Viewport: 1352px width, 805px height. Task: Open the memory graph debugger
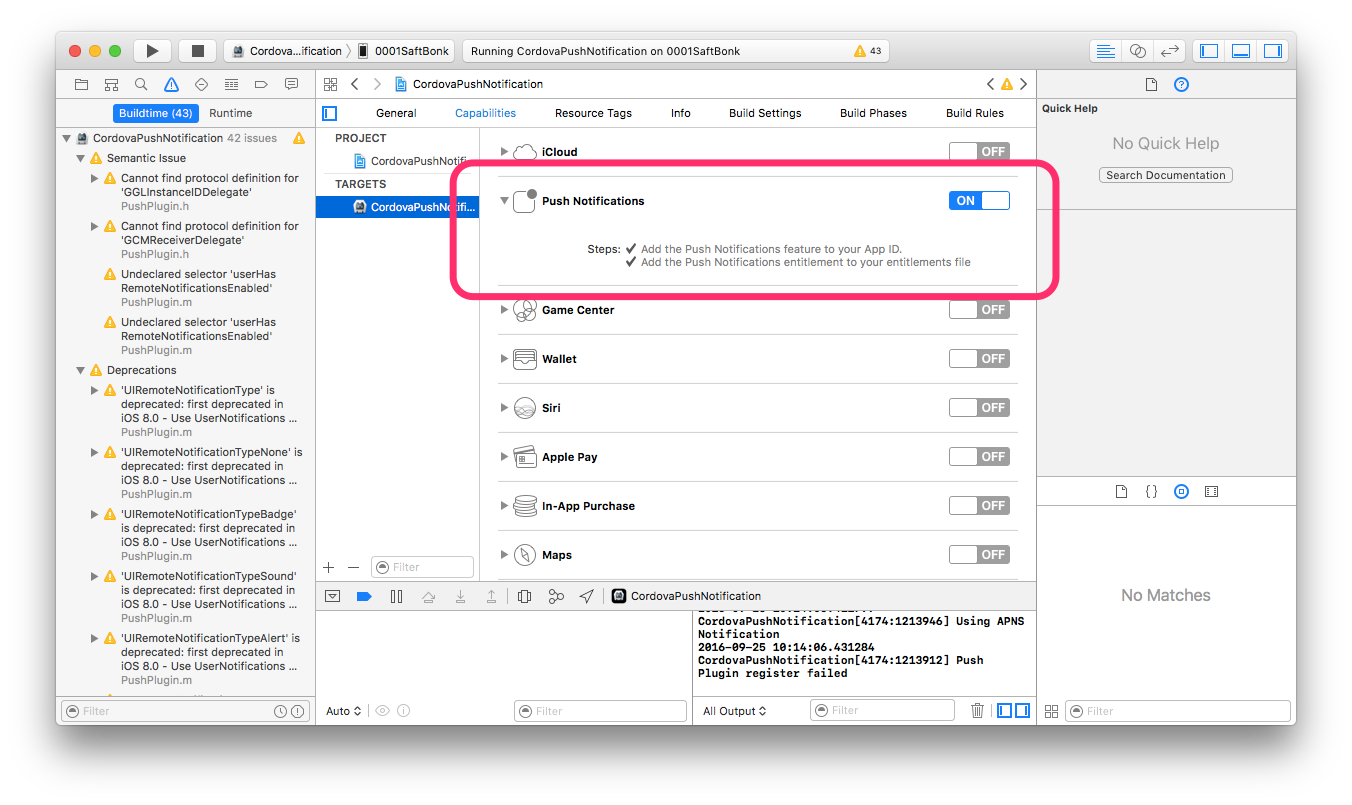coord(556,596)
